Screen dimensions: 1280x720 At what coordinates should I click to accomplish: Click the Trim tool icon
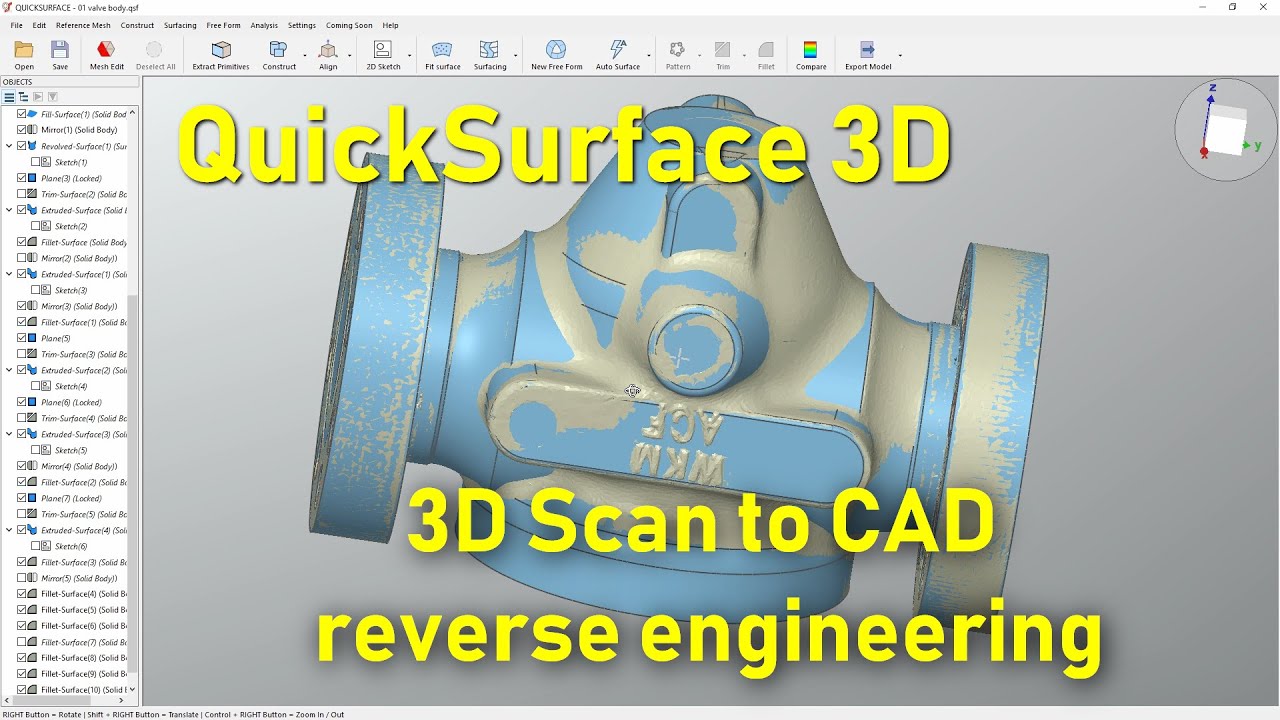pyautogui.click(x=723, y=49)
